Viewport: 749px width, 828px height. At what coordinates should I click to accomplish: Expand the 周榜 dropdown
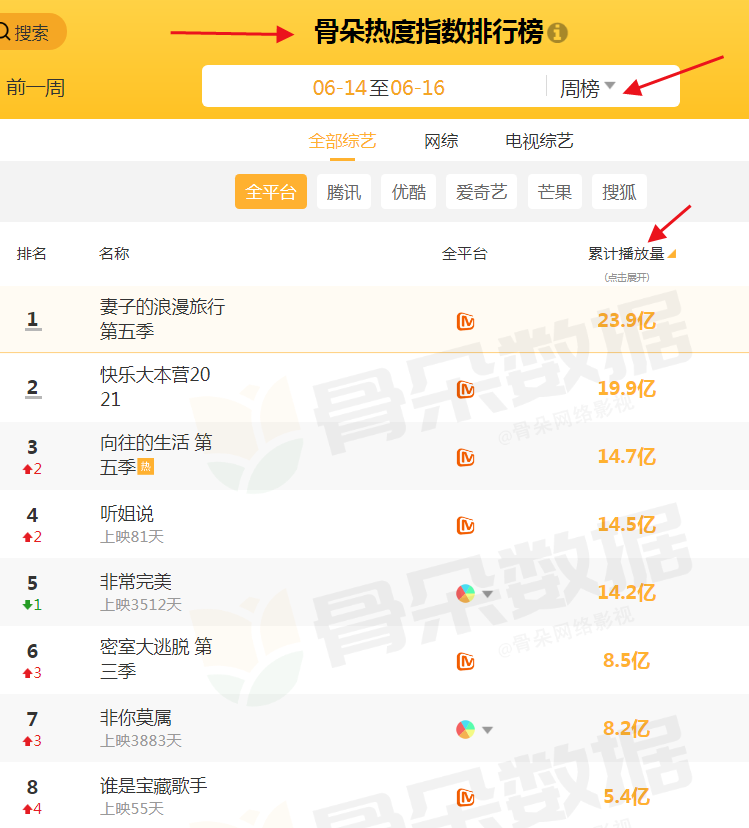[587, 88]
